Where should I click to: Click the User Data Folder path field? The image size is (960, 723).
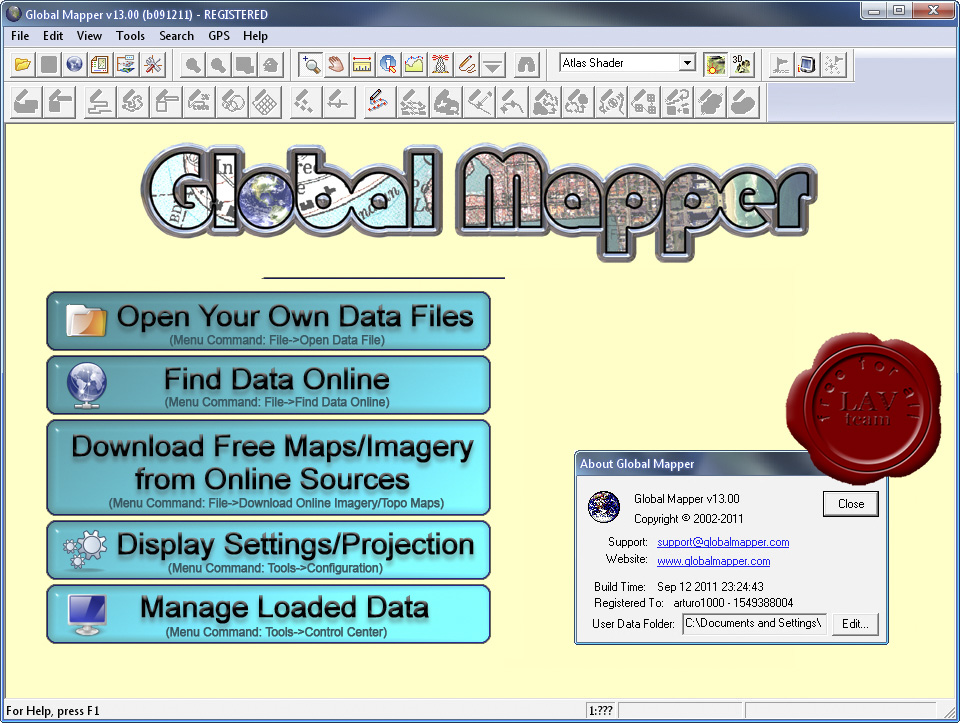coord(754,624)
